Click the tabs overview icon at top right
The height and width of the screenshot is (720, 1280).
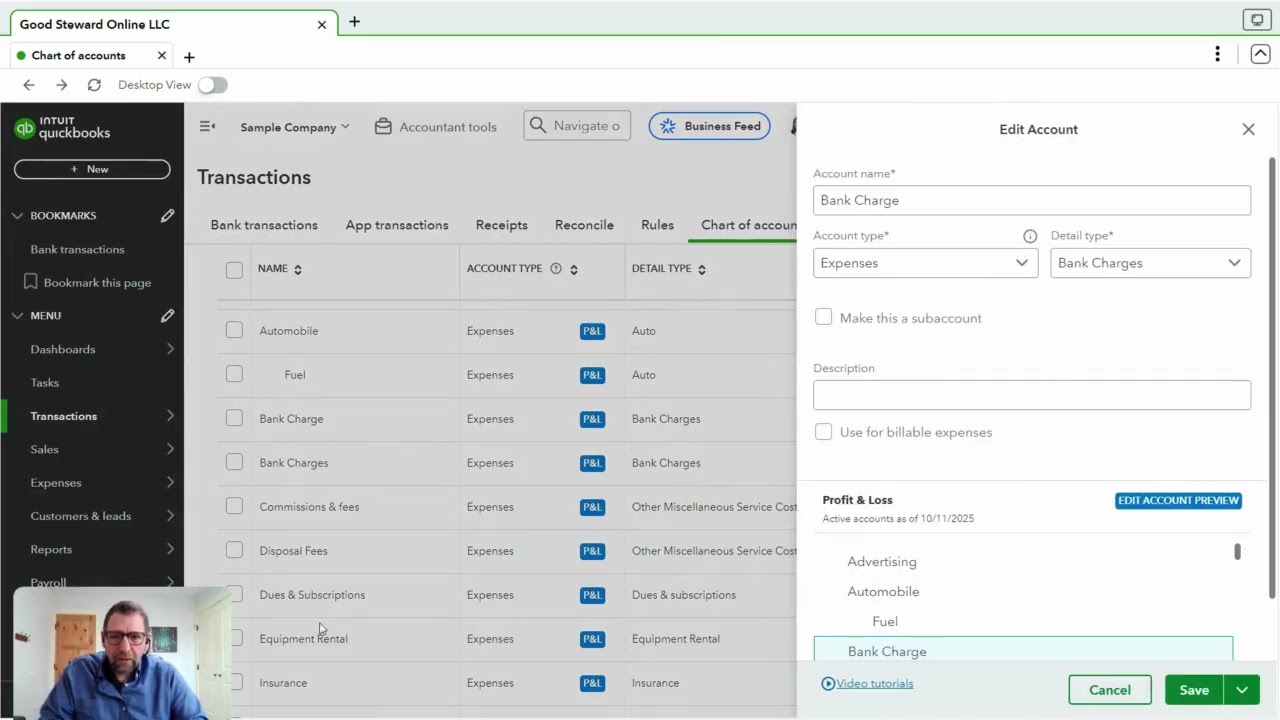tap(1256, 20)
